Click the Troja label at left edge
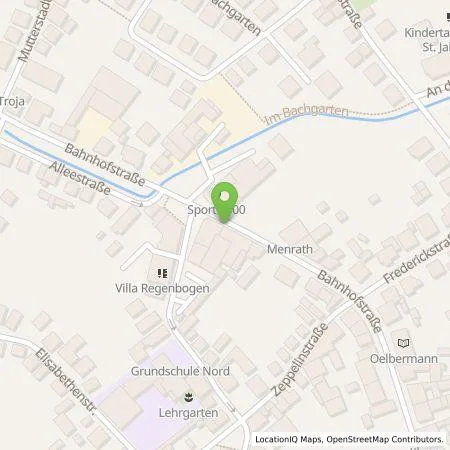Image resolution: width=450 pixels, height=450 pixels. [x=12, y=101]
